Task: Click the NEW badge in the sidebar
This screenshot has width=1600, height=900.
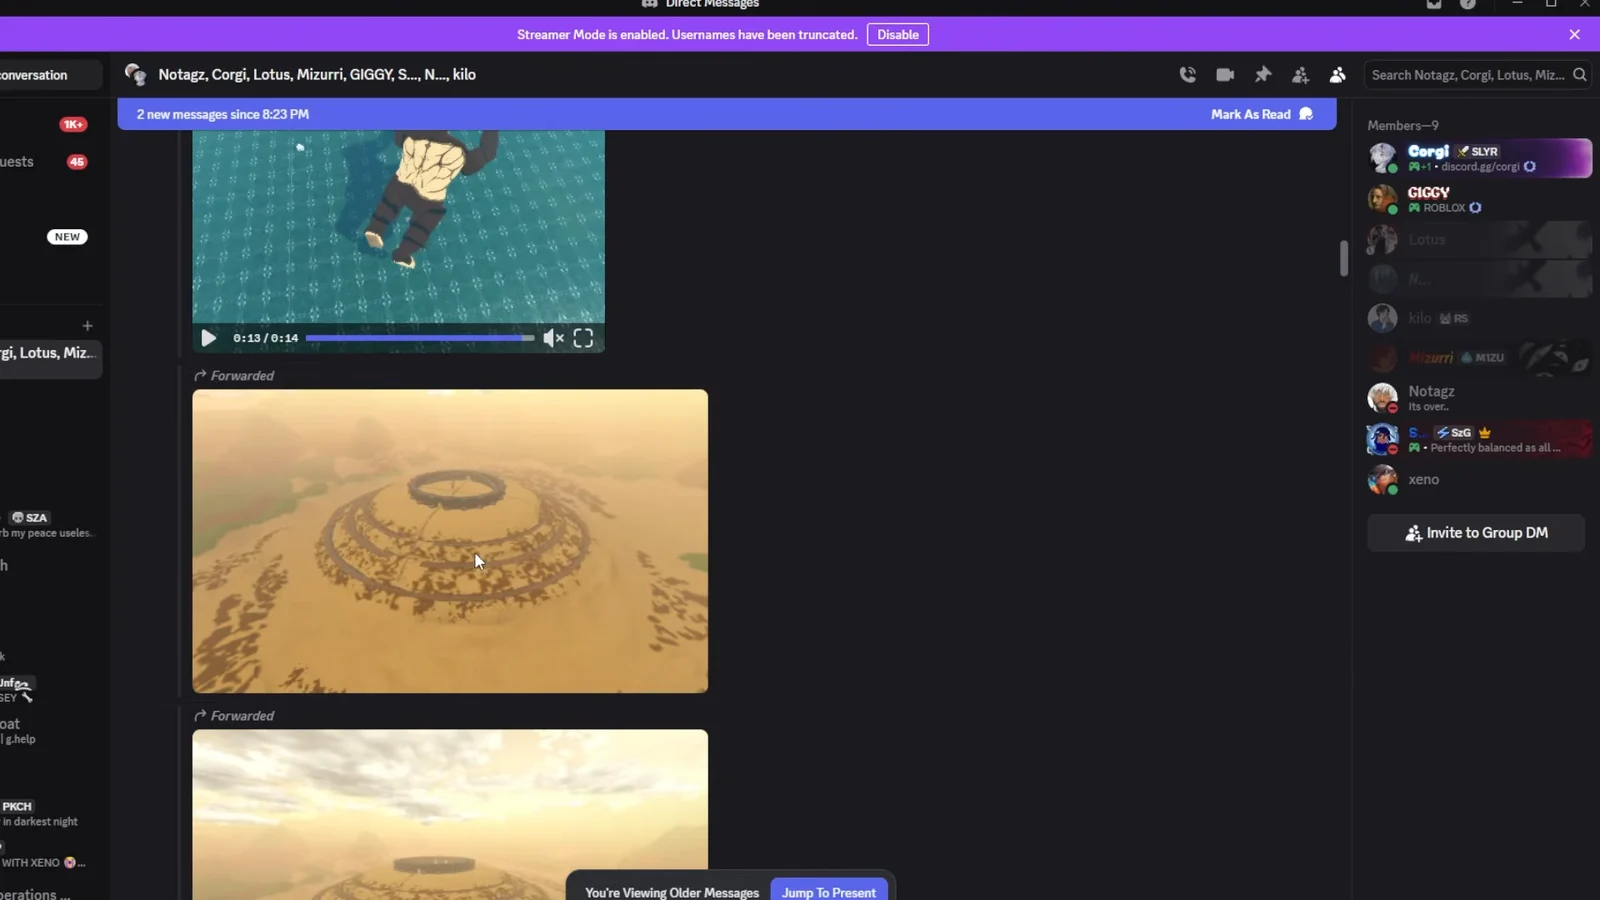Action: (x=67, y=237)
